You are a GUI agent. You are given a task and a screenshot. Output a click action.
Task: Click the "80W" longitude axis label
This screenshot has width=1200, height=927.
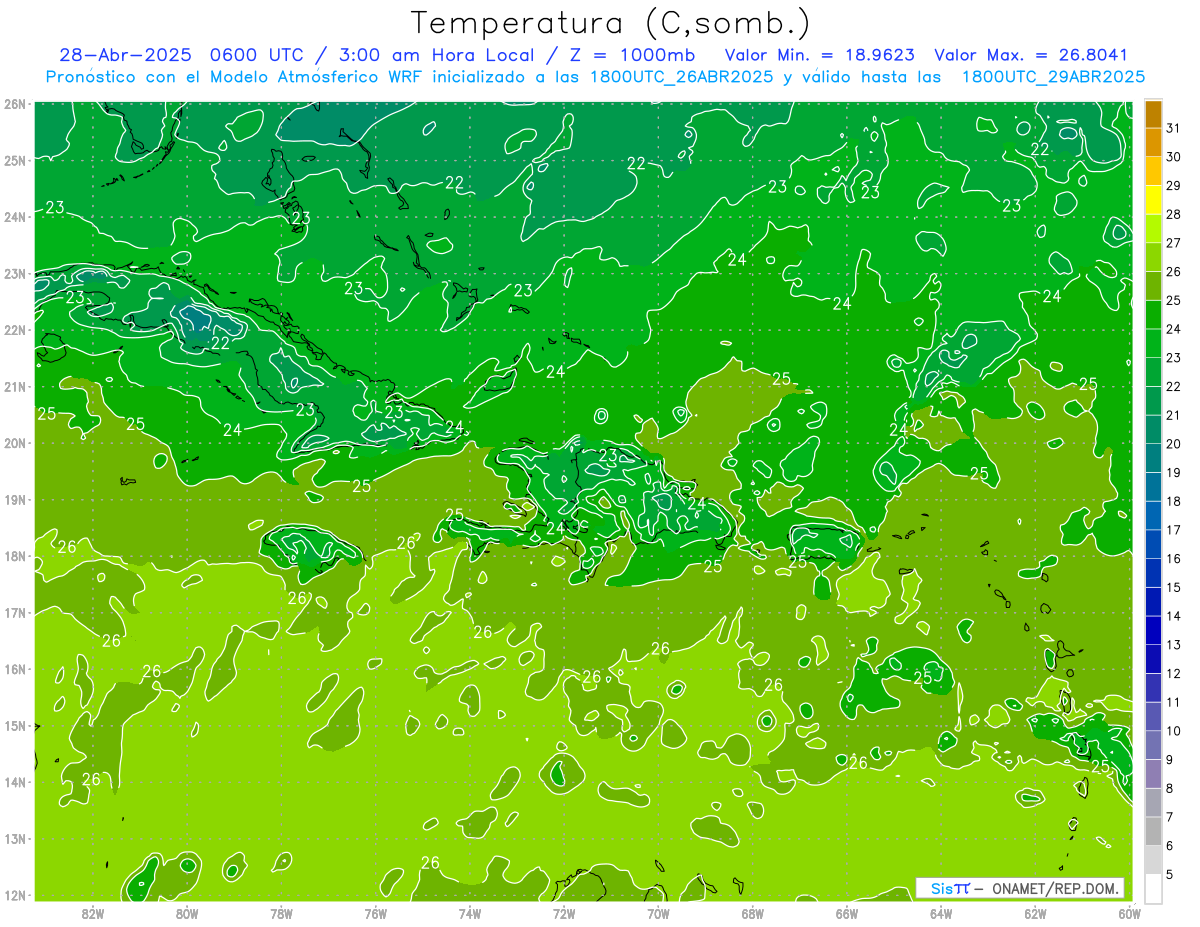(x=187, y=913)
